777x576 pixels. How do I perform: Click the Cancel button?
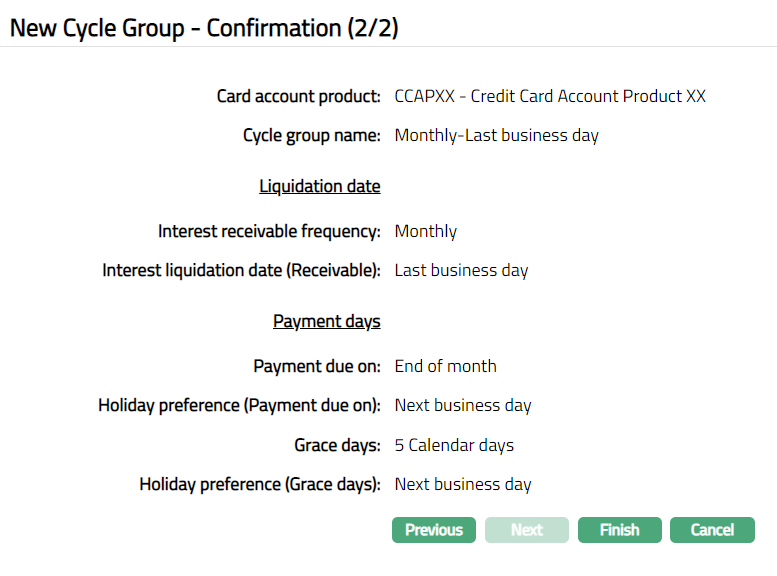click(712, 530)
